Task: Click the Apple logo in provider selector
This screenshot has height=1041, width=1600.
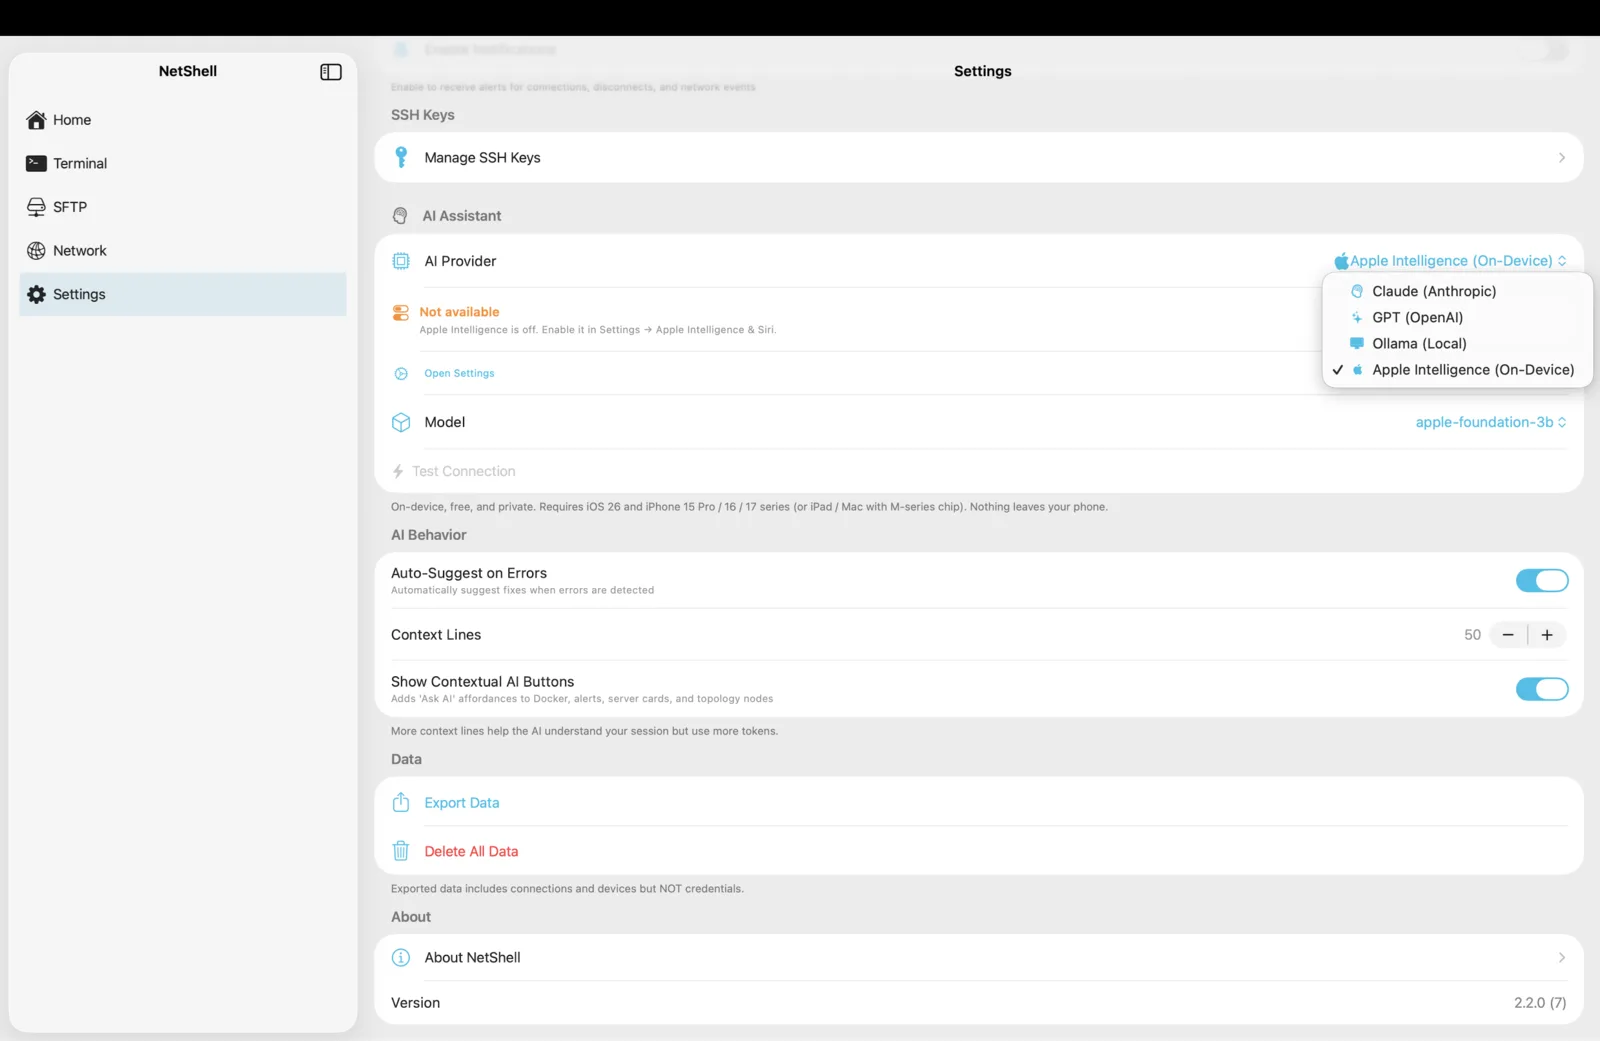Action: click(x=1341, y=261)
